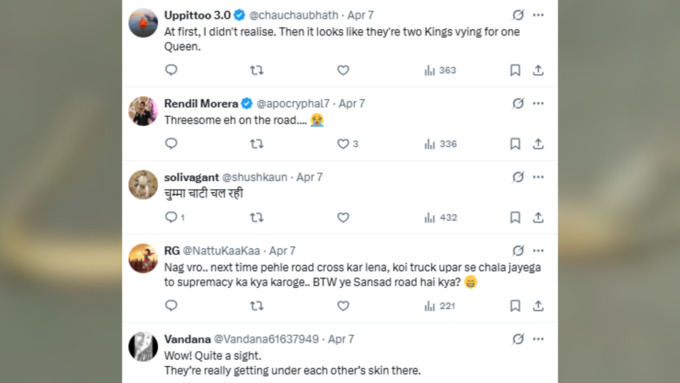Open more options for Uppittoo 3.0's tweet
This screenshot has width=680, height=383.
pyautogui.click(x=538, y=15)
